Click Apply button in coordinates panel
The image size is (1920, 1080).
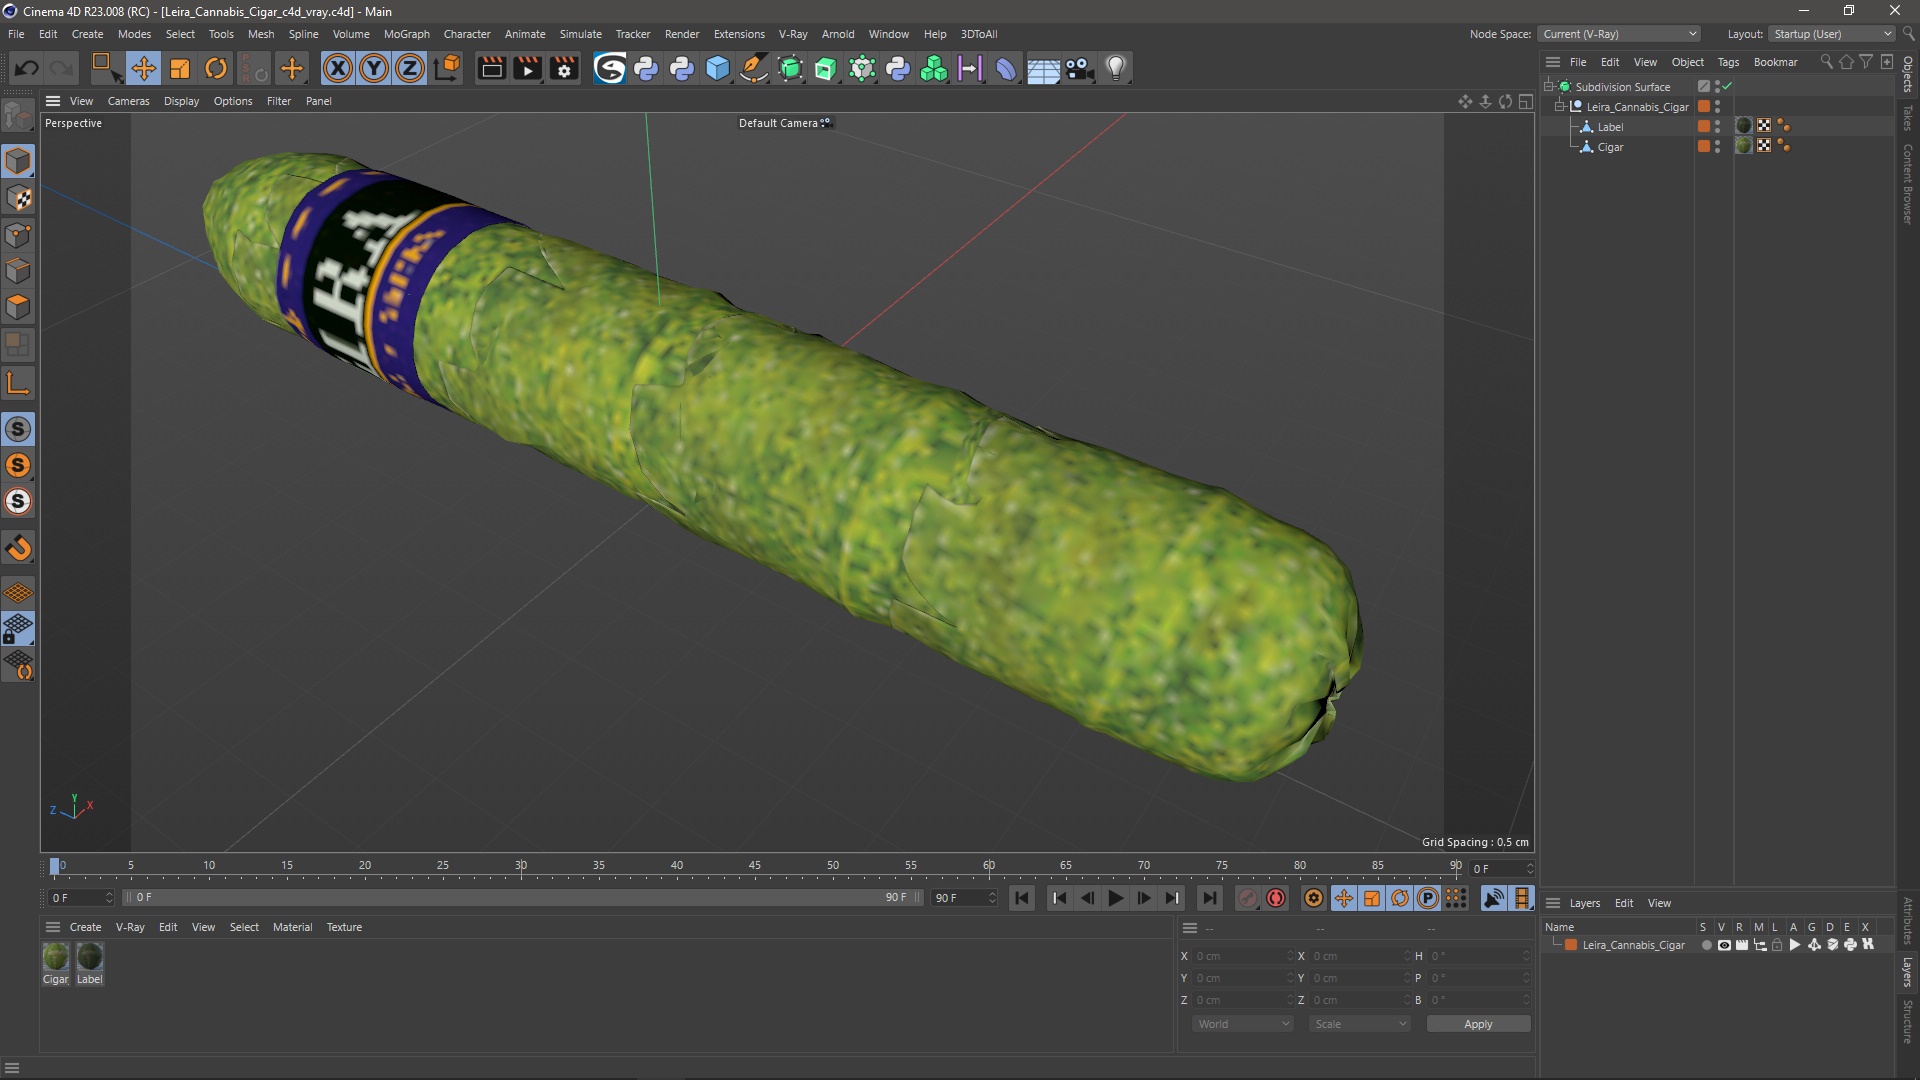click(1477, 1023)
